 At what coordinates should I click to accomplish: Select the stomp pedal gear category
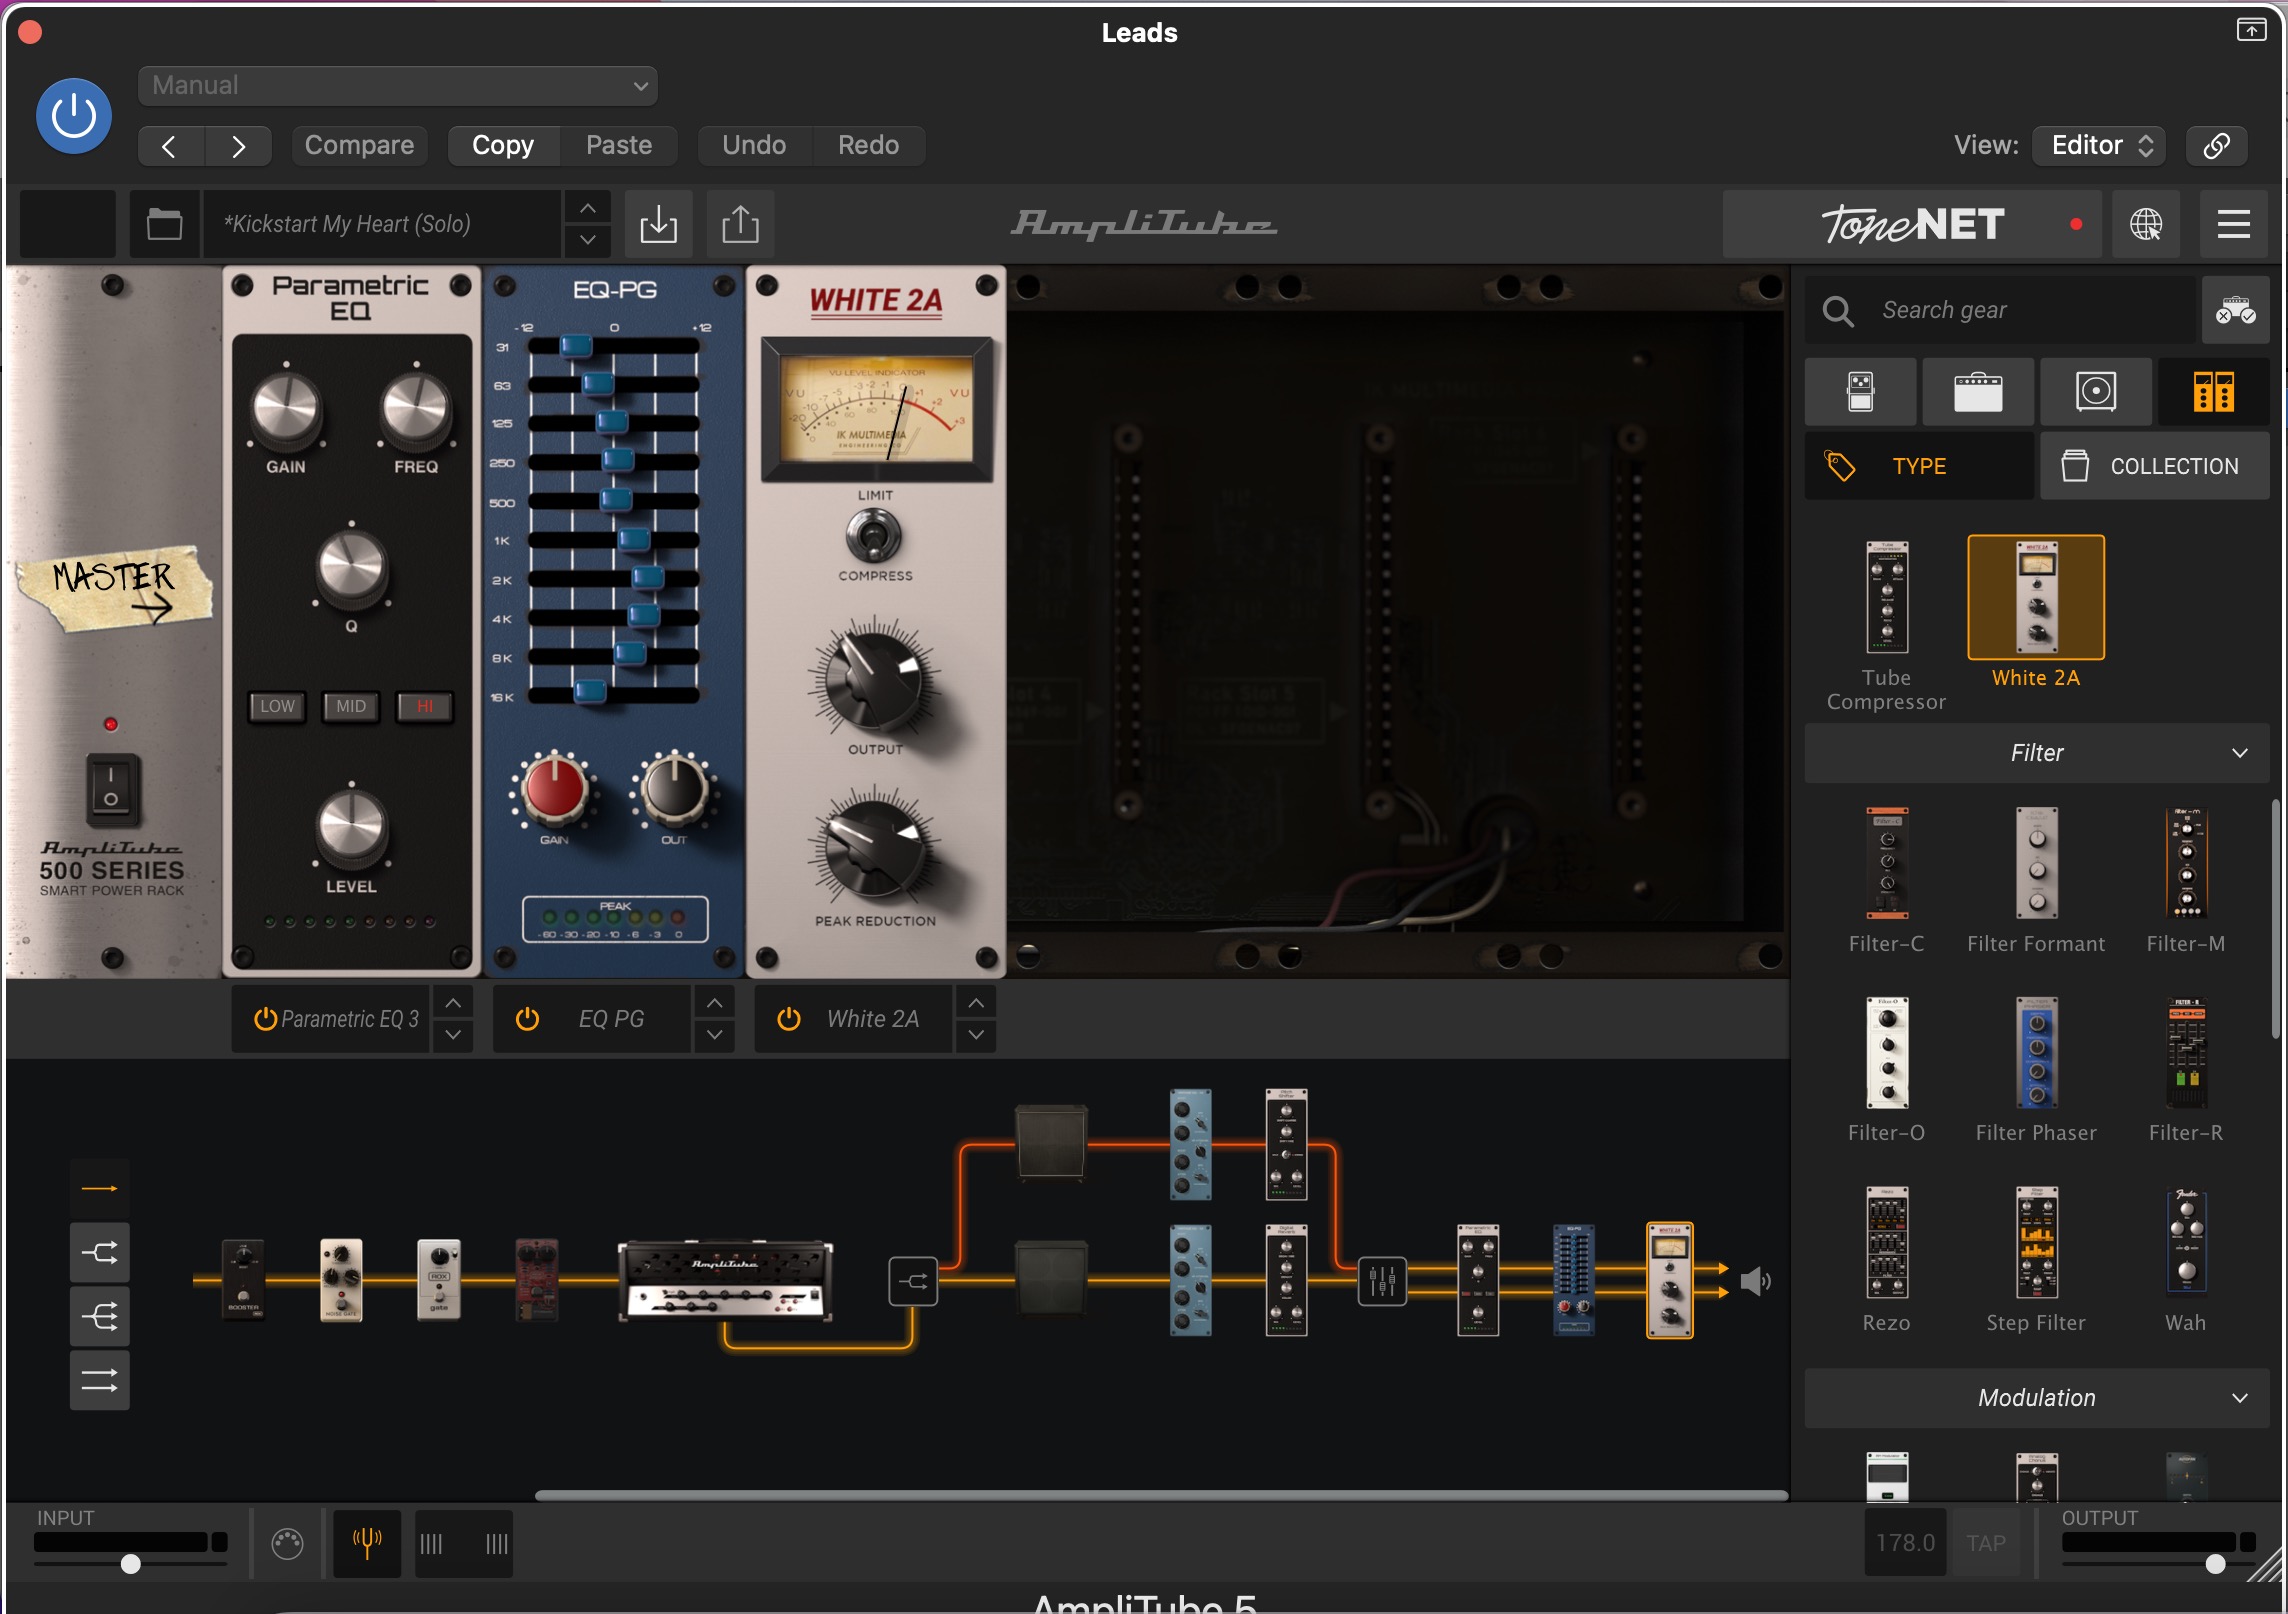(x=1861, y=392)
